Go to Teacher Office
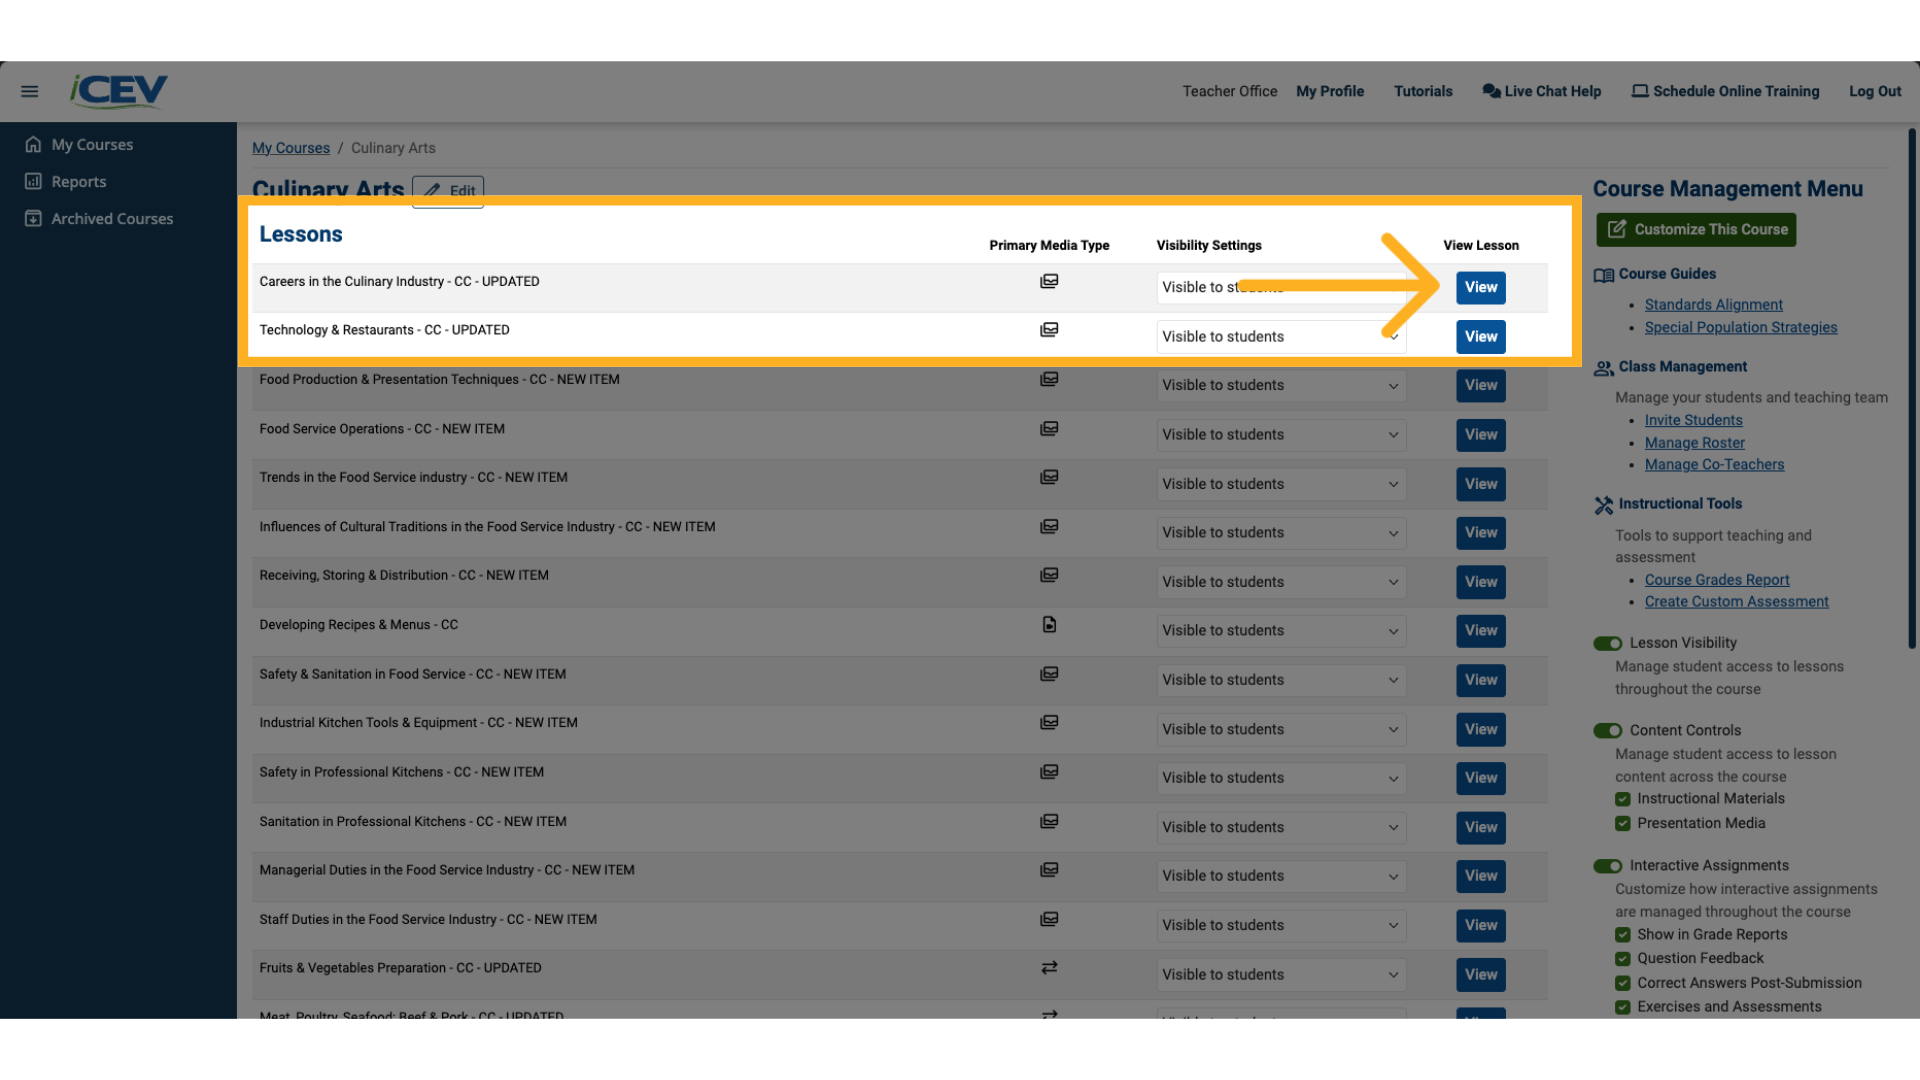 click(x=1229, y=91)
